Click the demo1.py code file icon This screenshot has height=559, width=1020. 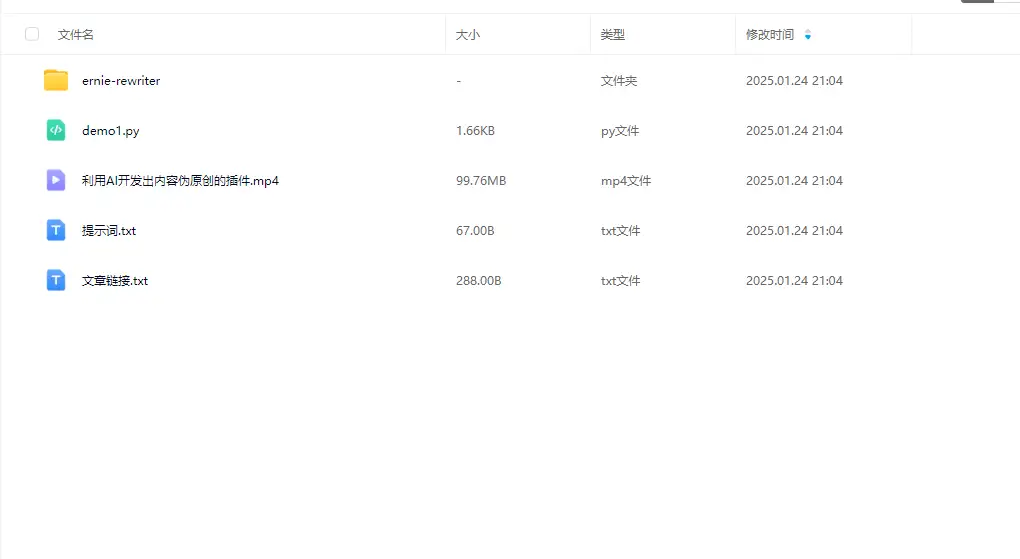pyautogui.click(x=56, y=130)
